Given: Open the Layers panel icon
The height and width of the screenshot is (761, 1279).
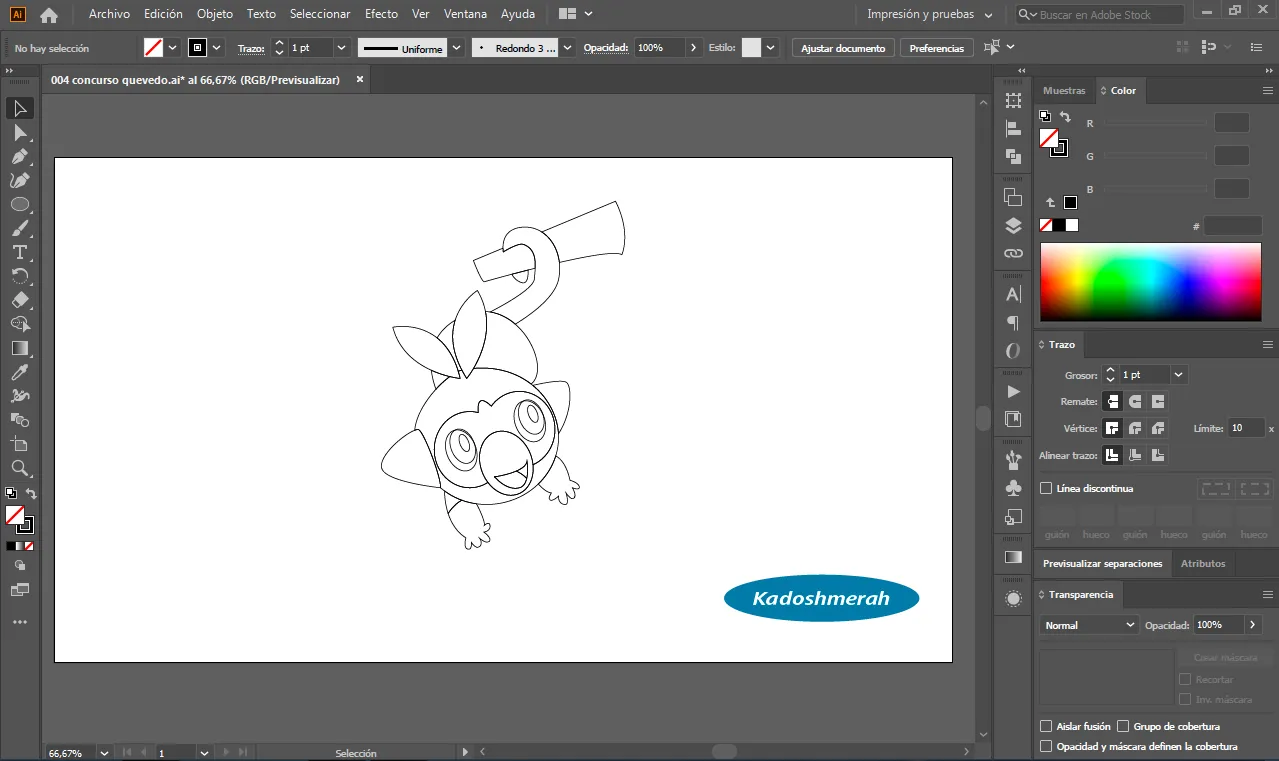Looking at the screenshot, I should point(1013,225).
